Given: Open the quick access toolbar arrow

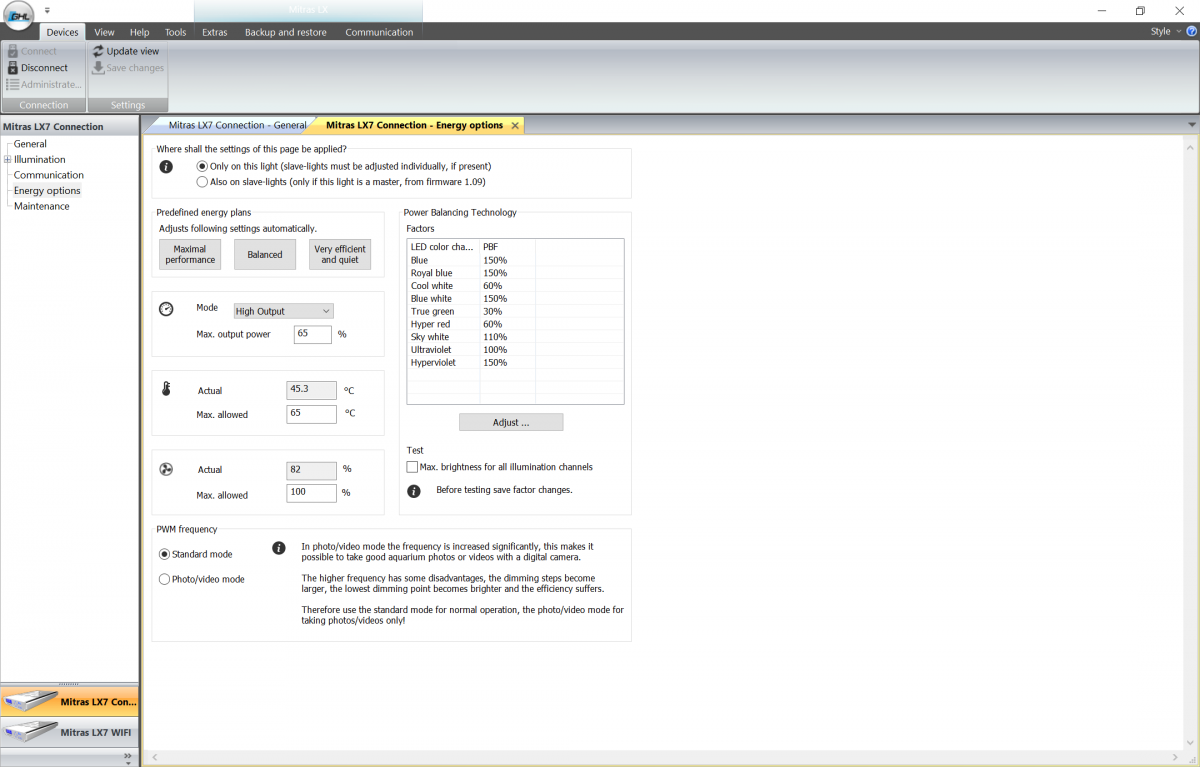Looking at the screenshot, I should [x=47, y=10].
